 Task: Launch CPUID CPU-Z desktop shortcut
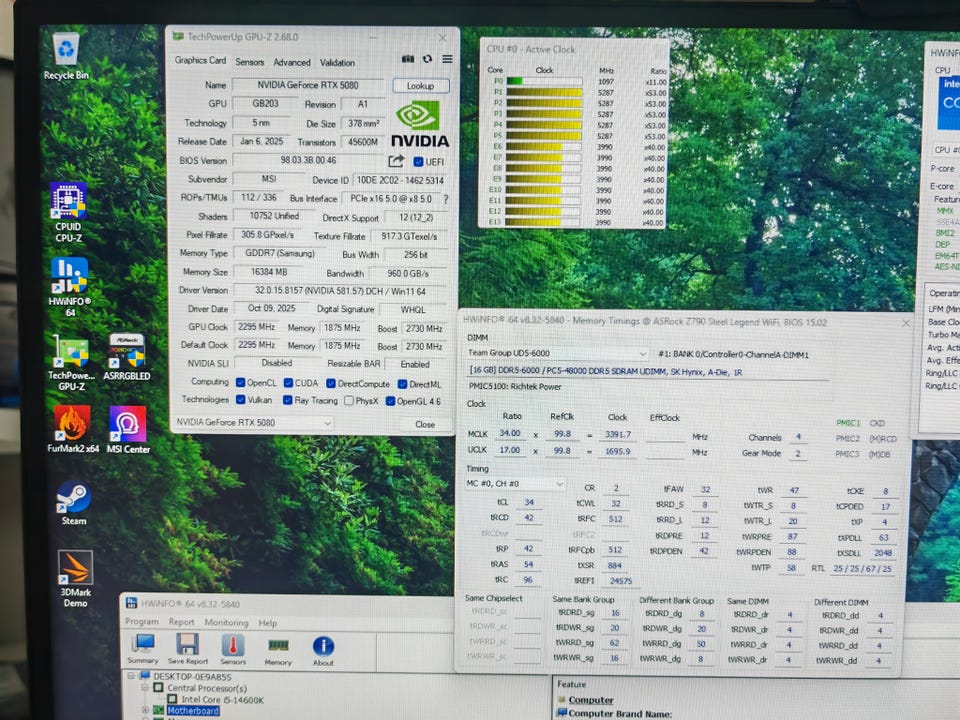click(68, 212)
